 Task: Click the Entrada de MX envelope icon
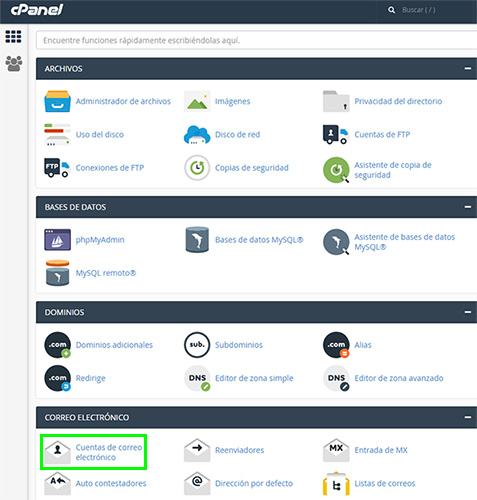pos(336,450)
